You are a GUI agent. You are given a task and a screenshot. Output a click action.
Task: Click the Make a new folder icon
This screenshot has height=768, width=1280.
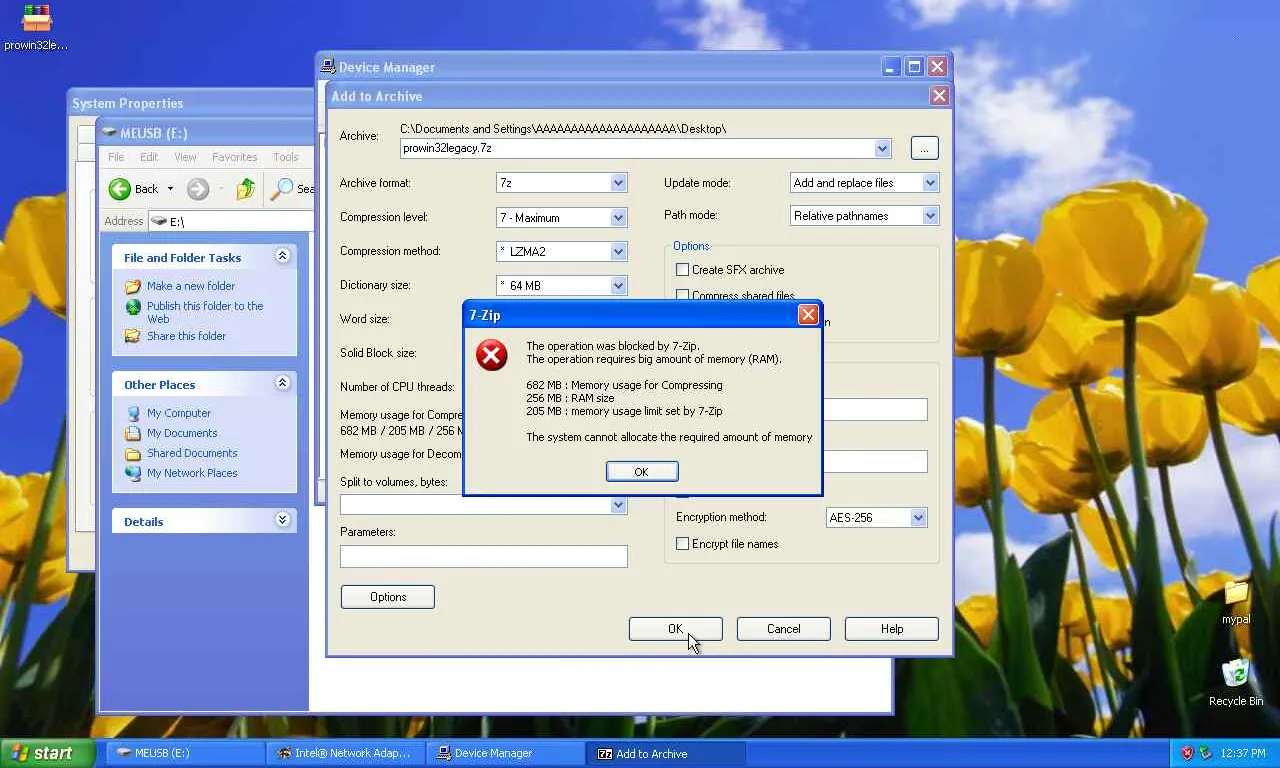(133, 286)
